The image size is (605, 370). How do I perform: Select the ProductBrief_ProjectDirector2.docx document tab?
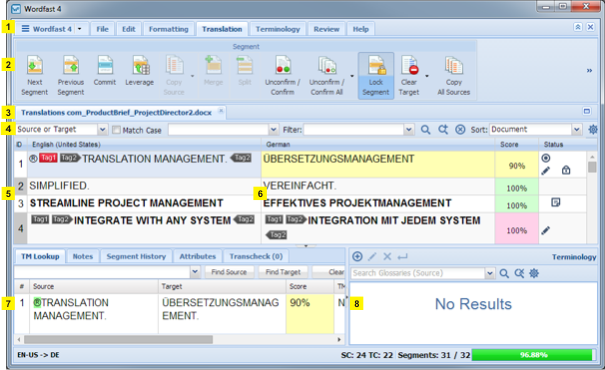coord(116,113)
